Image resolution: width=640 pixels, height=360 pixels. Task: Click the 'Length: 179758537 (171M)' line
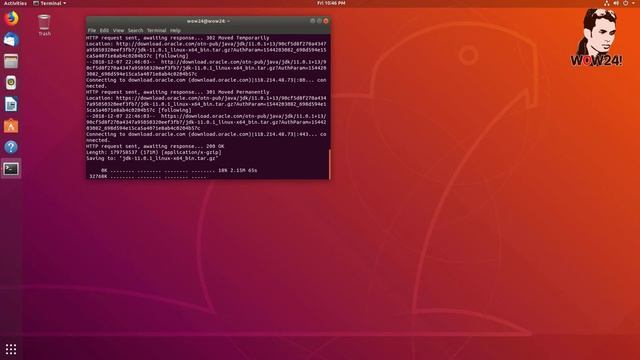tap(154, 152)
